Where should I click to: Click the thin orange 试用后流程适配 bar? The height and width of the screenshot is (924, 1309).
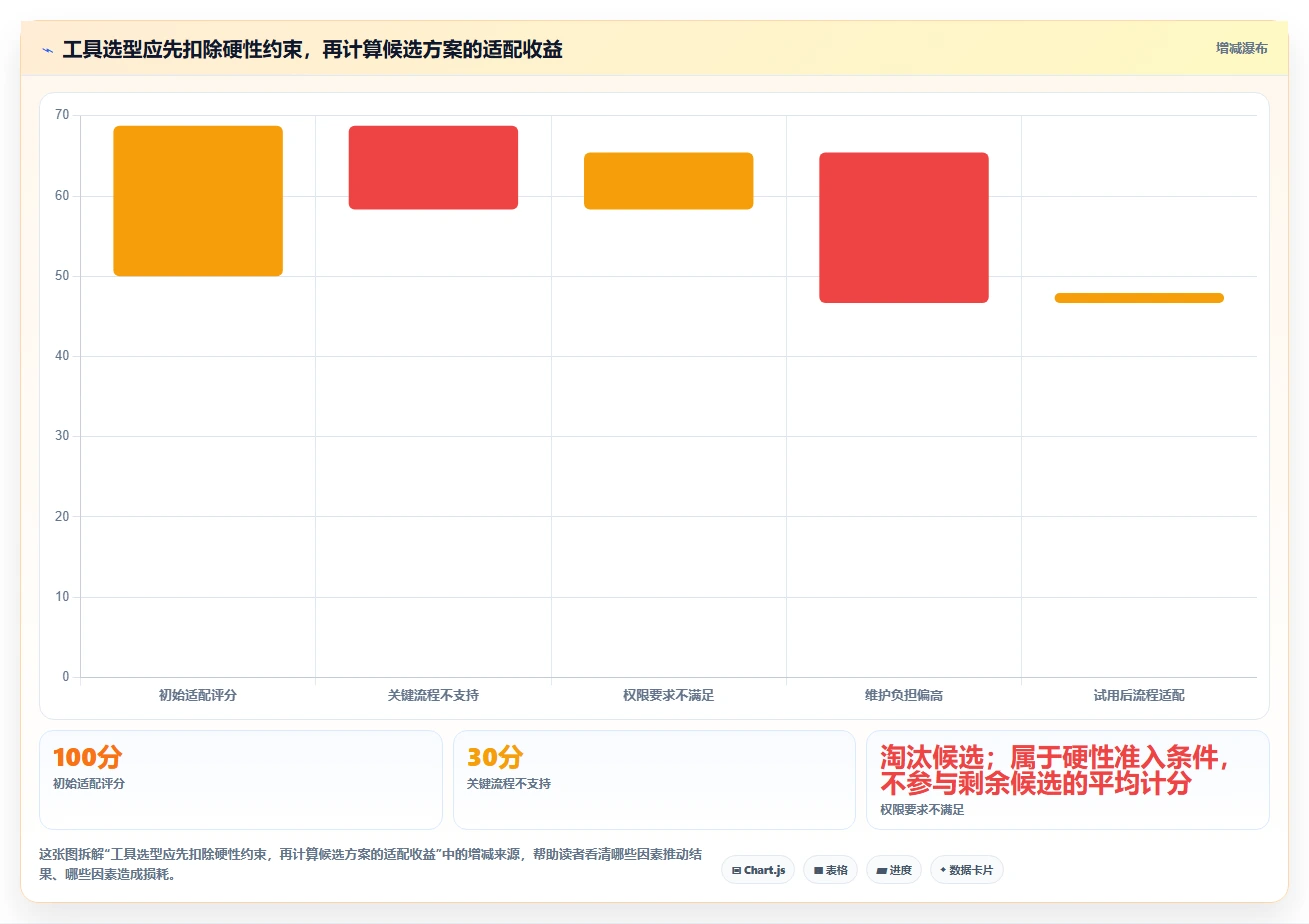pos(1139,298)
